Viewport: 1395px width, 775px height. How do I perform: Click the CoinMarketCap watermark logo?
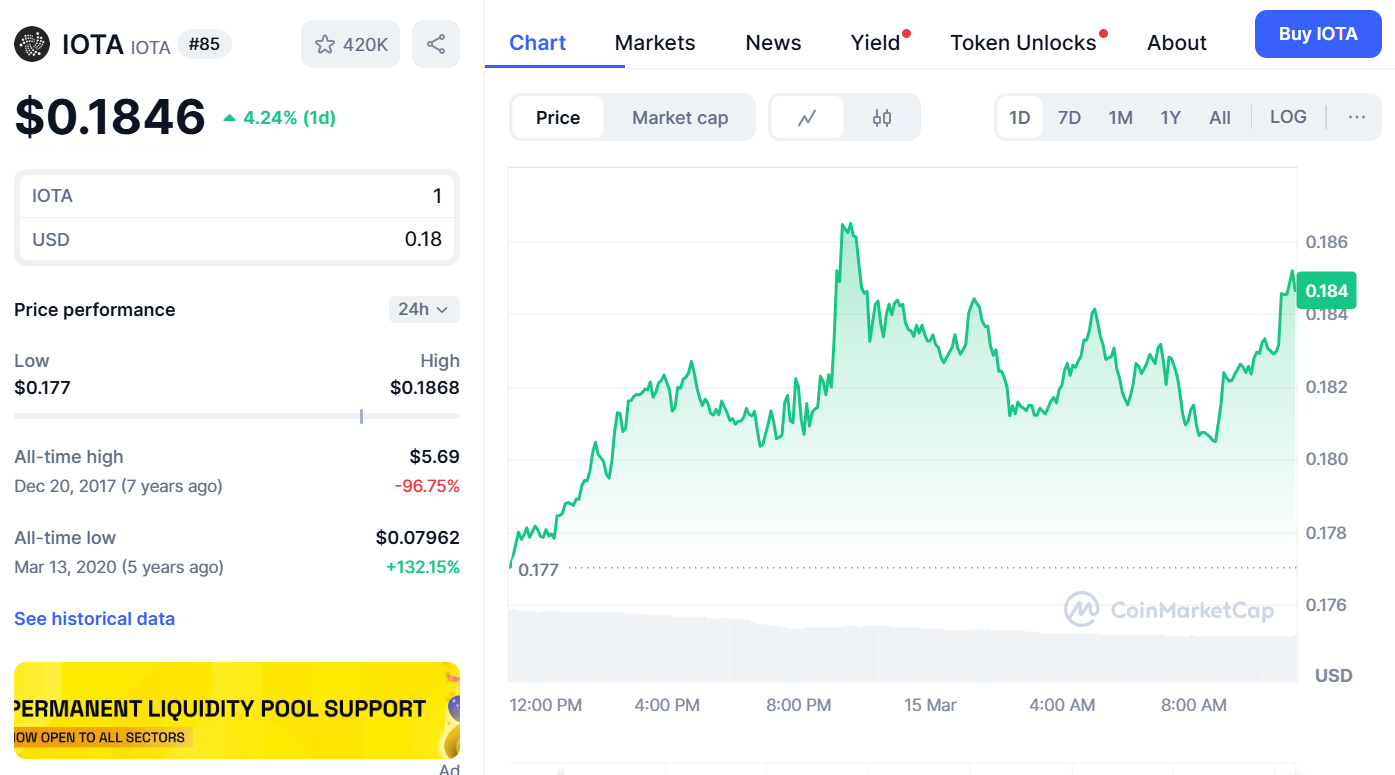[1168, 609]
